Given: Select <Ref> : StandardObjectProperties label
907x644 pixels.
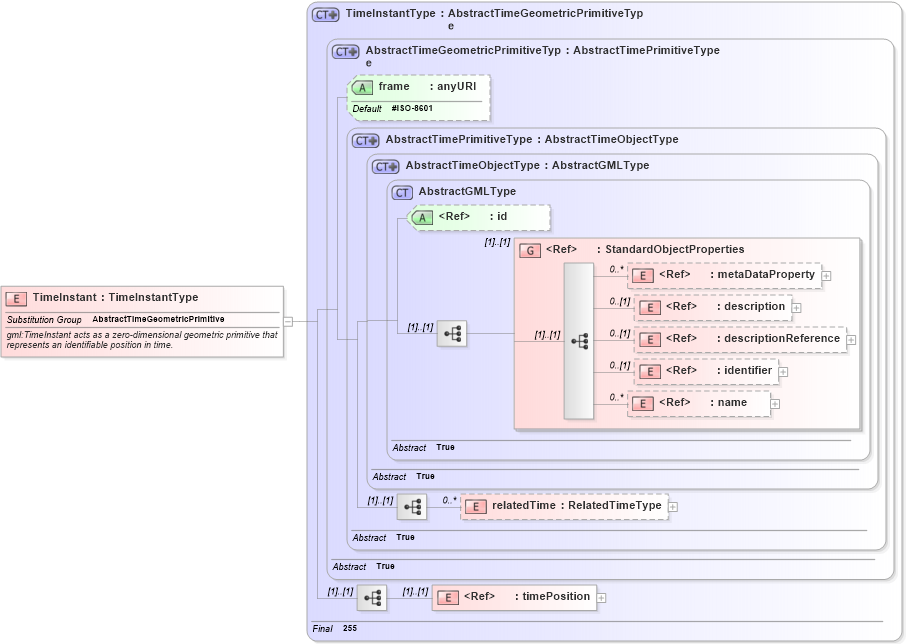Looking at the screenshot, I should point(645,249).
